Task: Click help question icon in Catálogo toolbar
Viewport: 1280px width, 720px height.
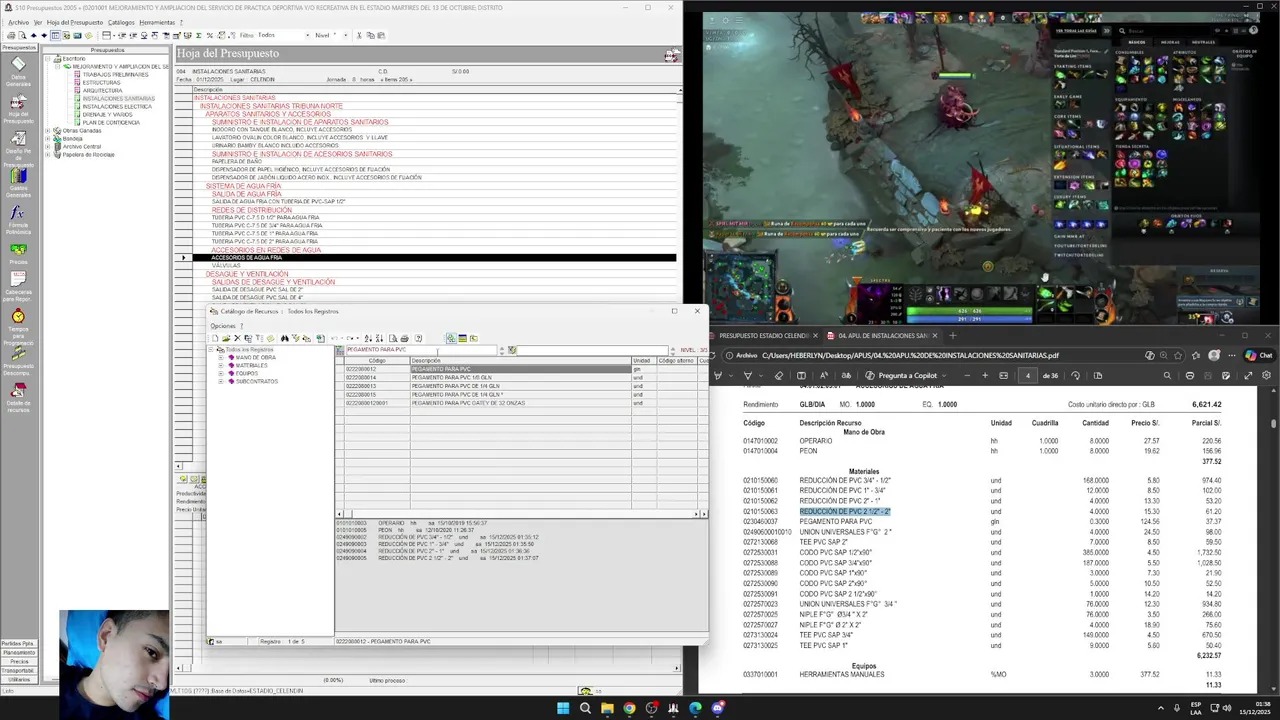Action: click(x=418, y=338)
